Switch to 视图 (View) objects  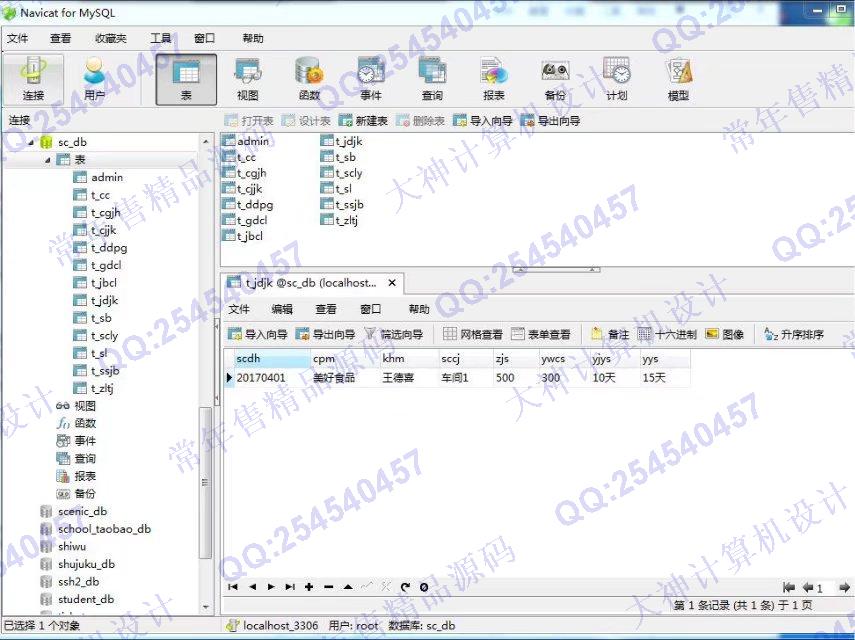click(248, 79)
